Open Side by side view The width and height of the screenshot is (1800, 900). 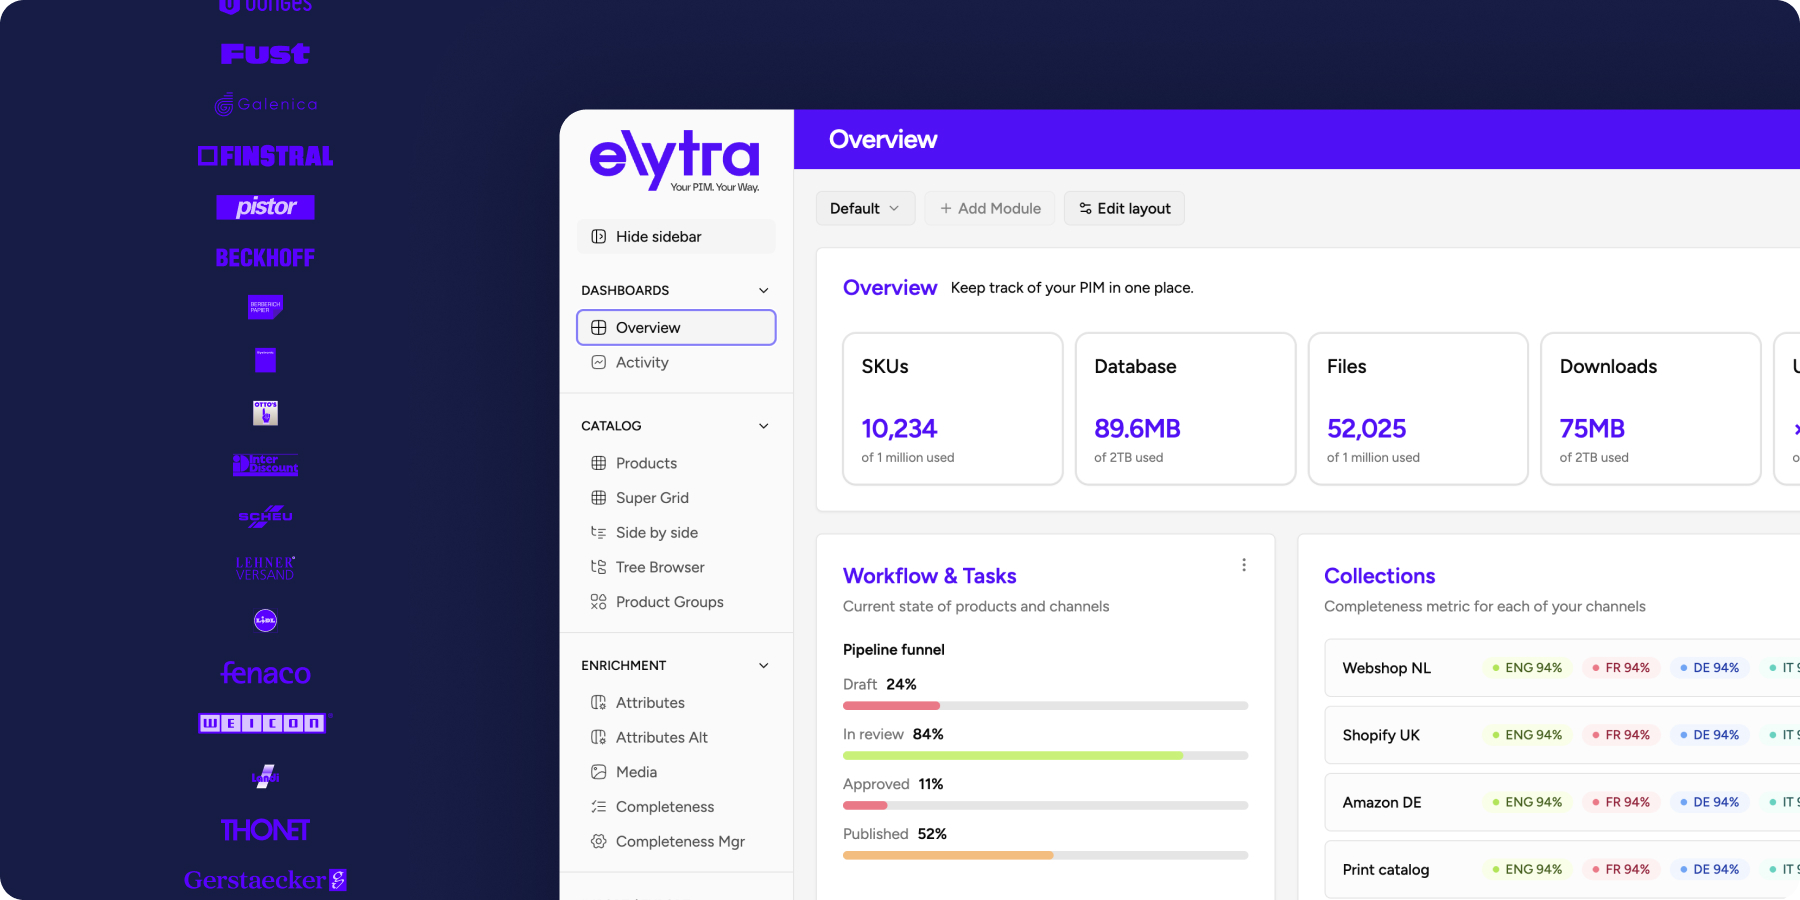(x=676, y=533)
